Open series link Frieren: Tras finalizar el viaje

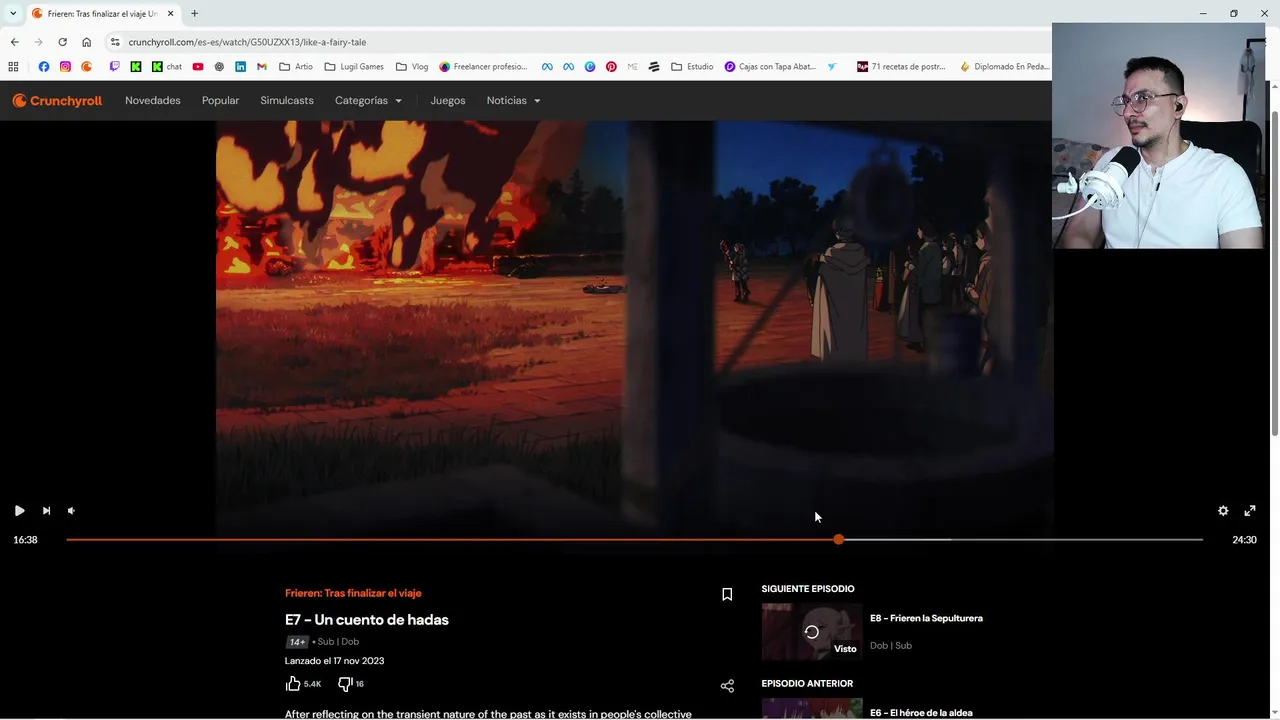coord(353,593)
